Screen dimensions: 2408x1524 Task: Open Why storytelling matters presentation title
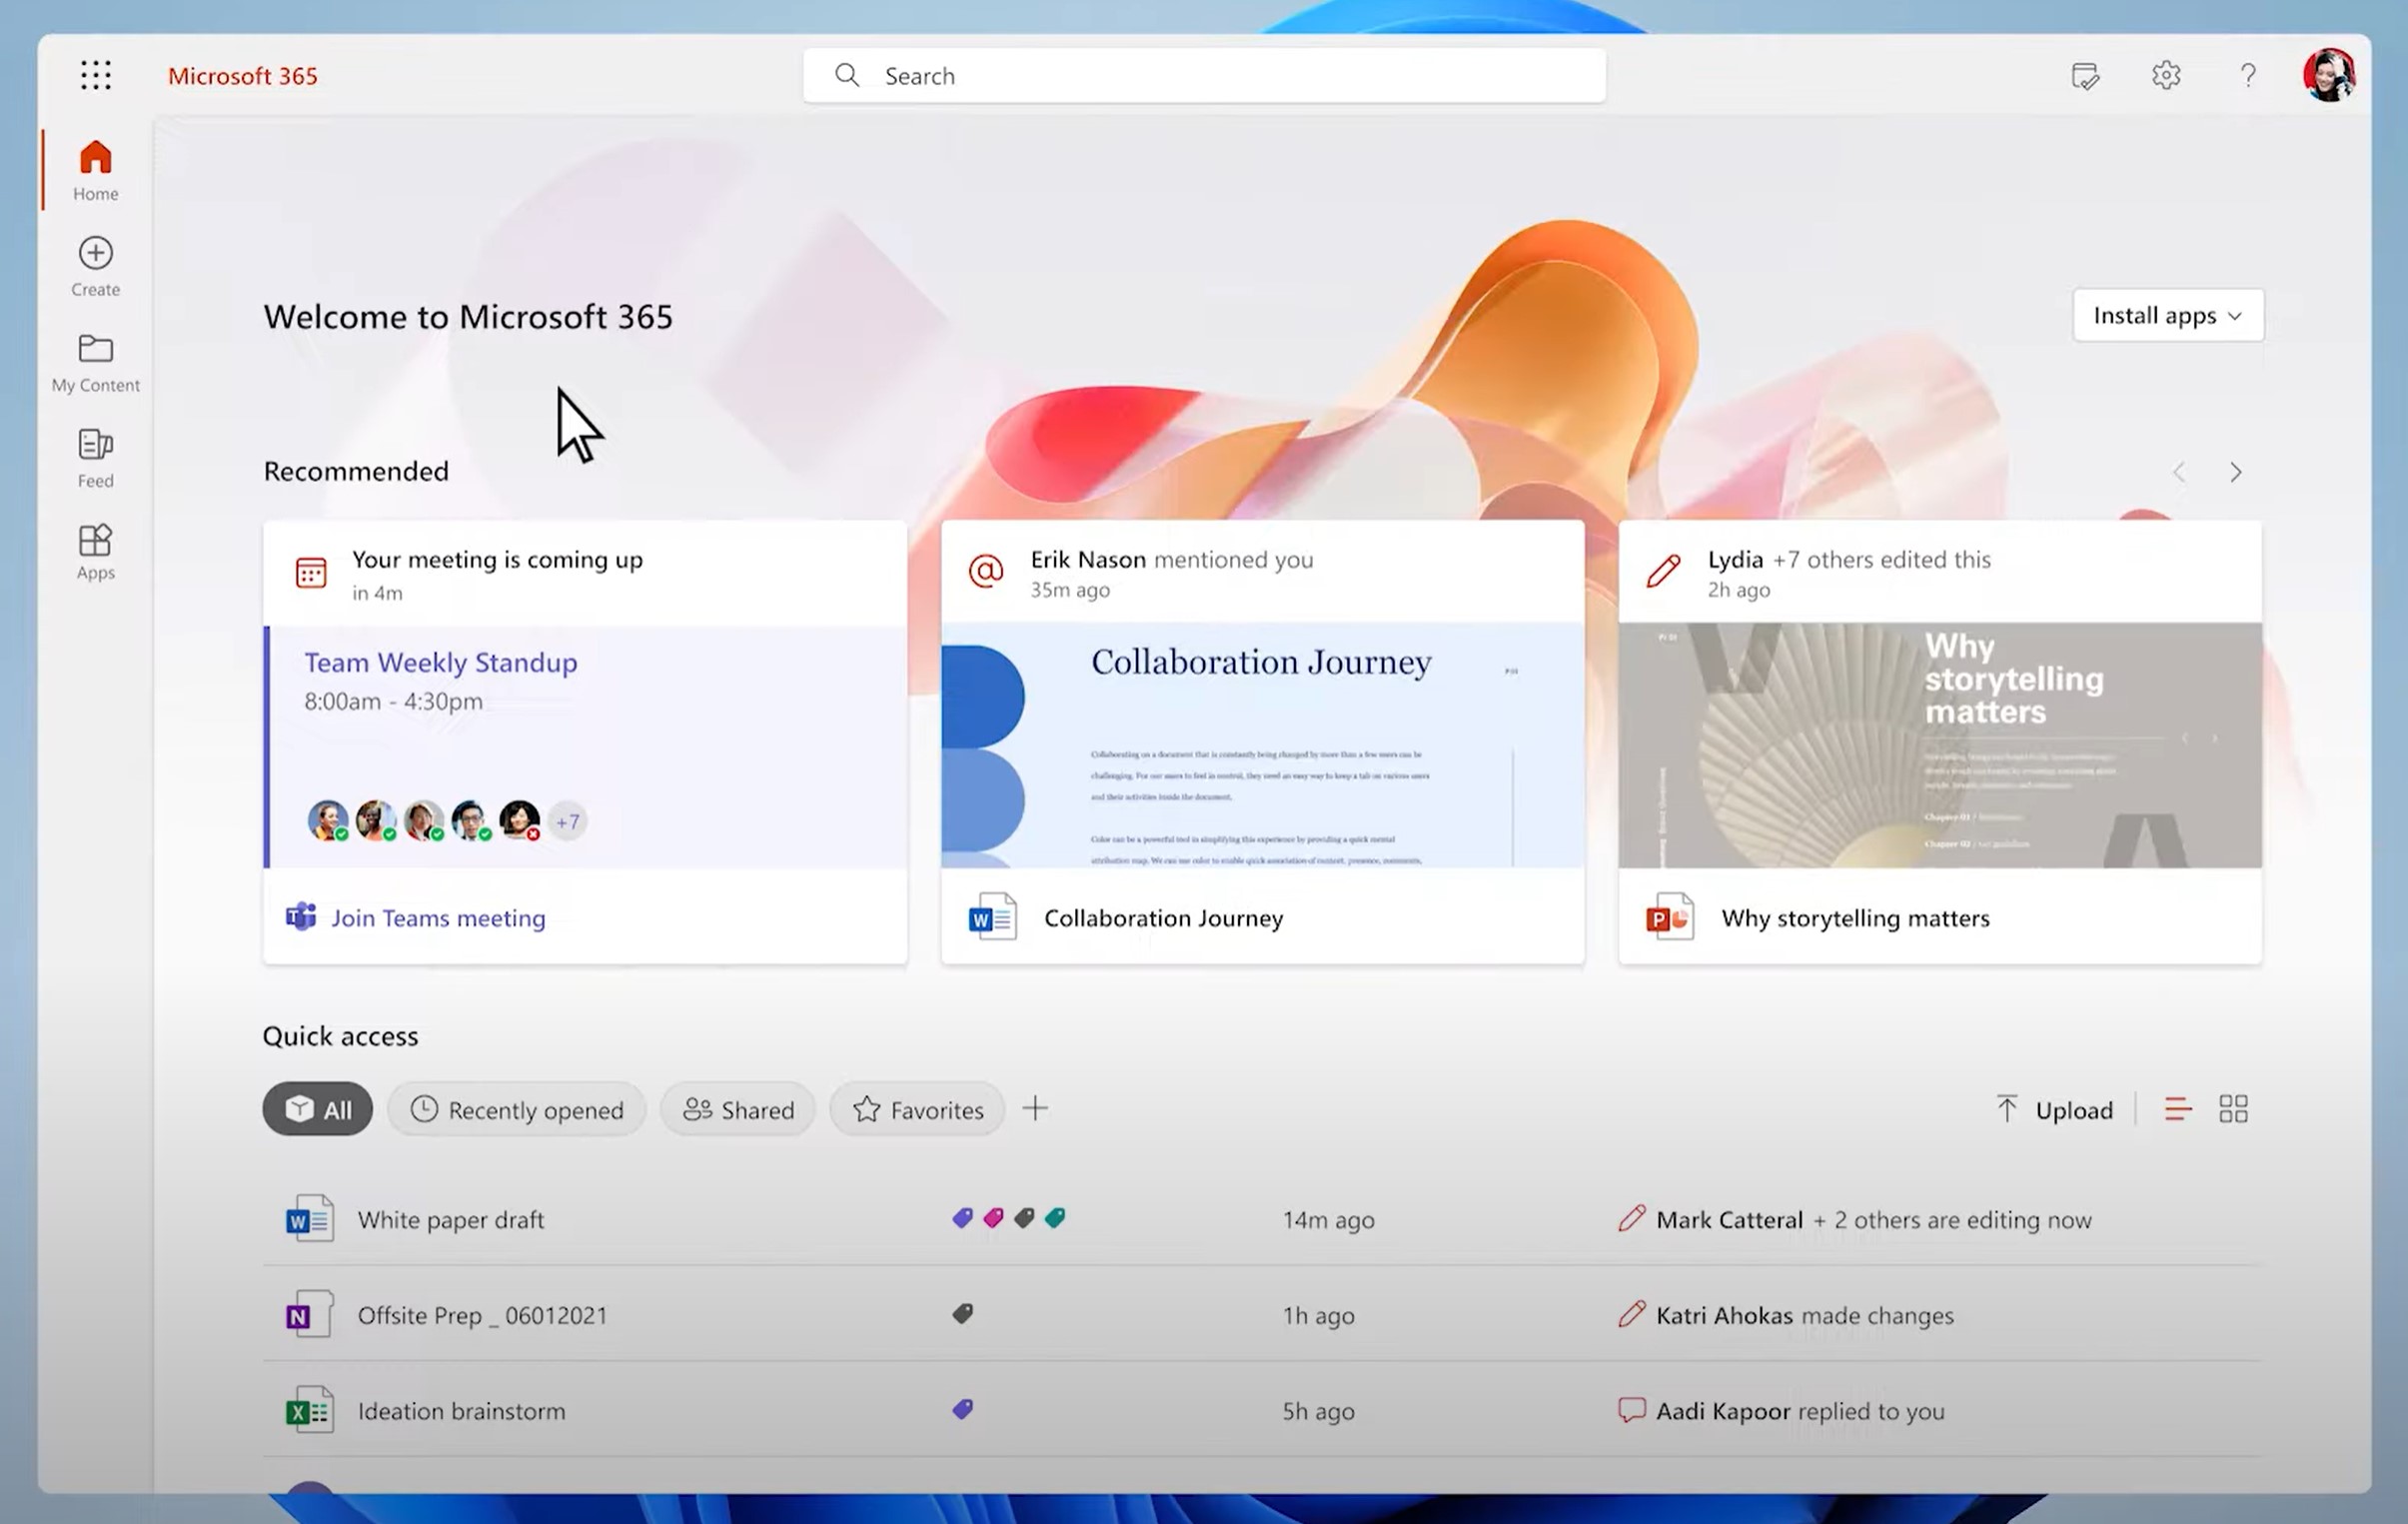[1855, 918]
